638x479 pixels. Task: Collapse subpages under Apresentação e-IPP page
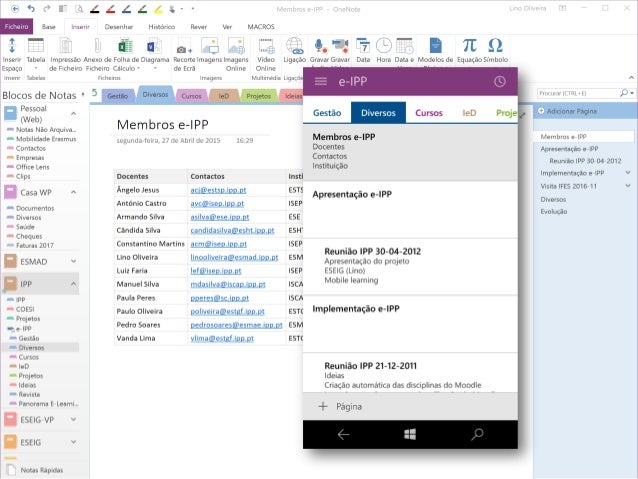click(628, 148)
